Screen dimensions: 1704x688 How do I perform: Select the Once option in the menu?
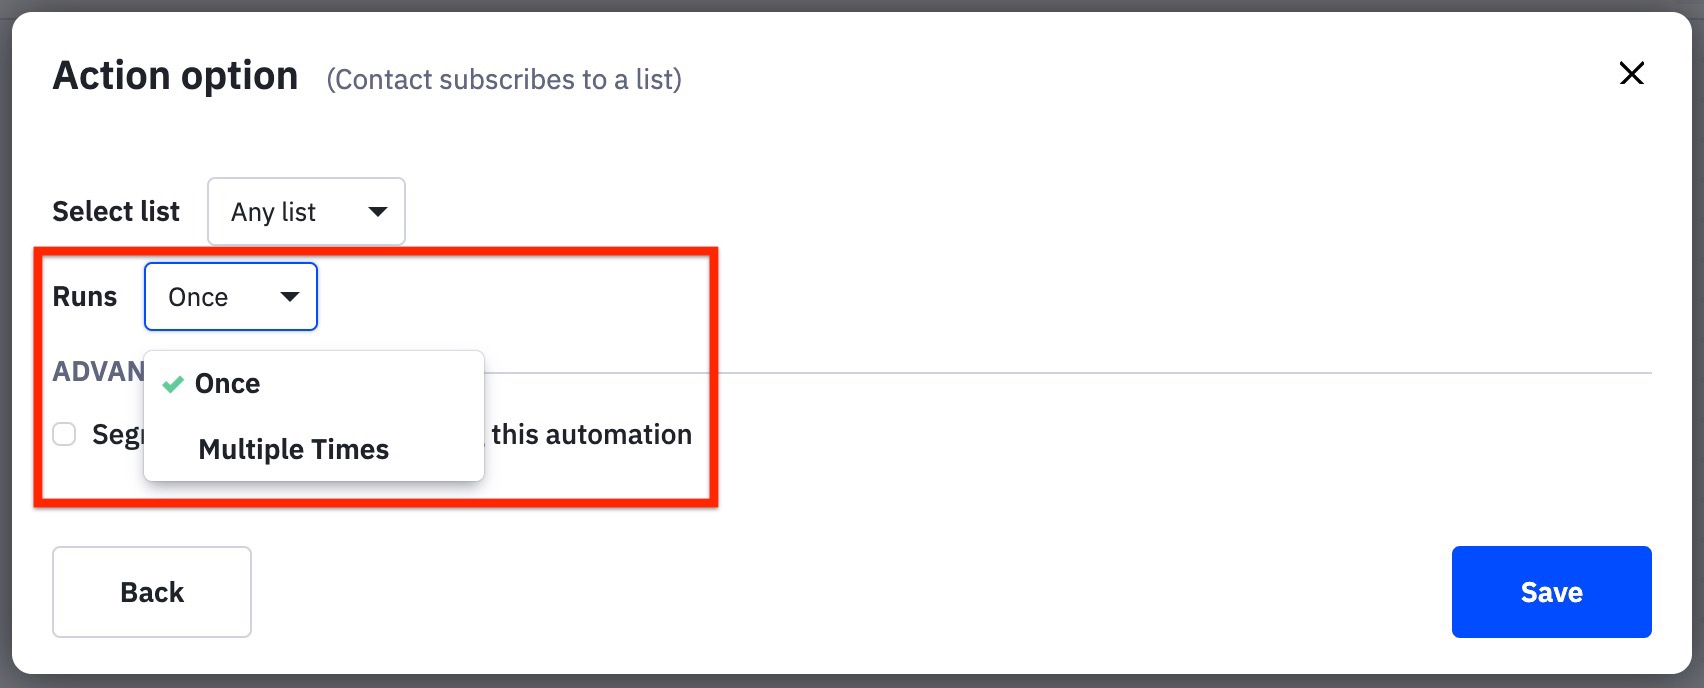point(228,384)
